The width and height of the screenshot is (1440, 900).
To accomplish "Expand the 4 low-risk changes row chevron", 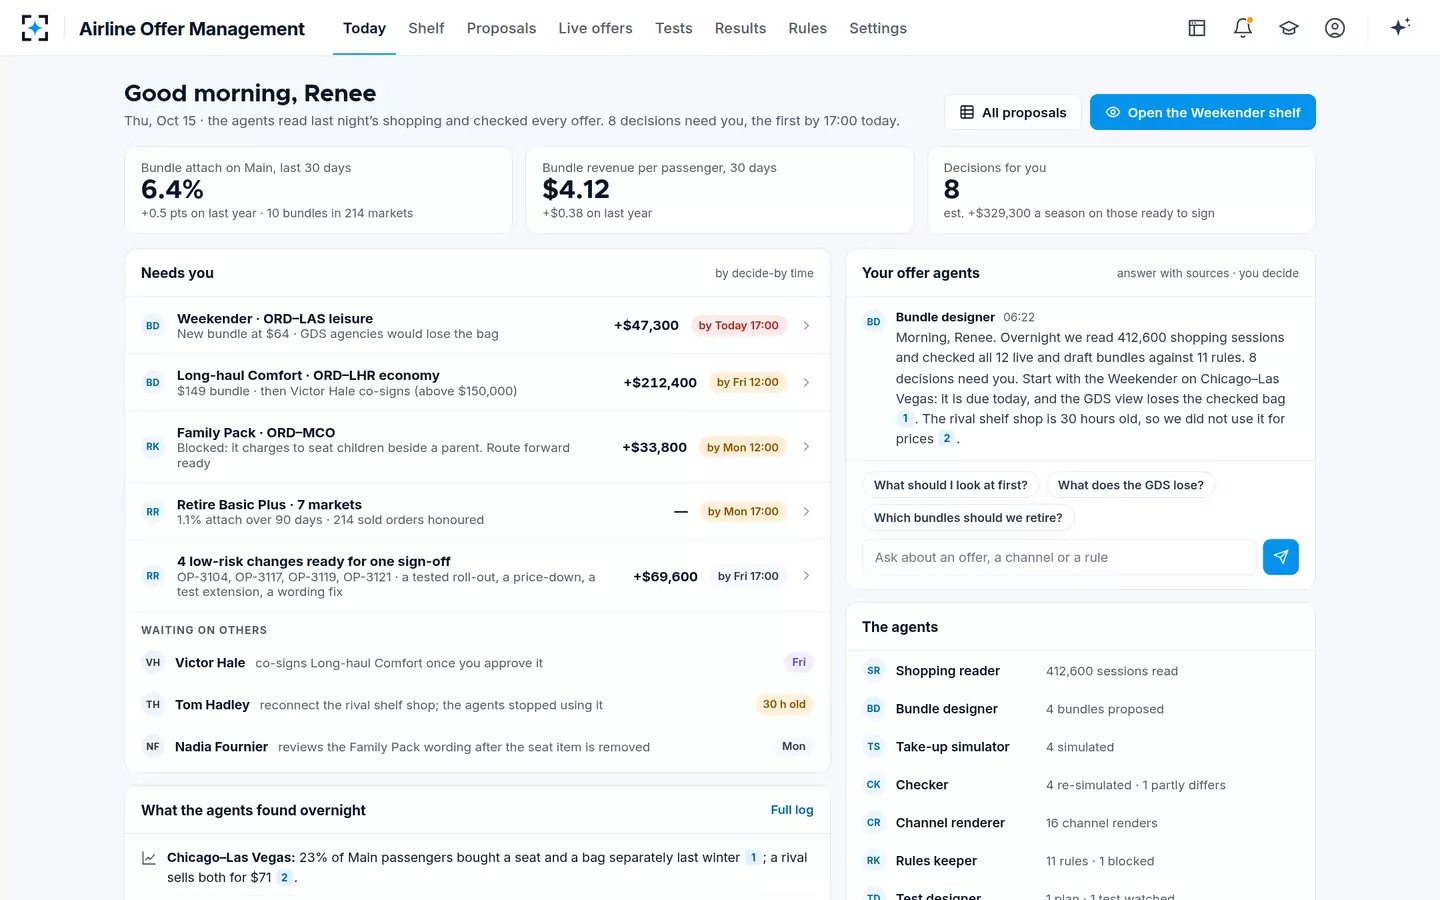I will click(807, 576).
